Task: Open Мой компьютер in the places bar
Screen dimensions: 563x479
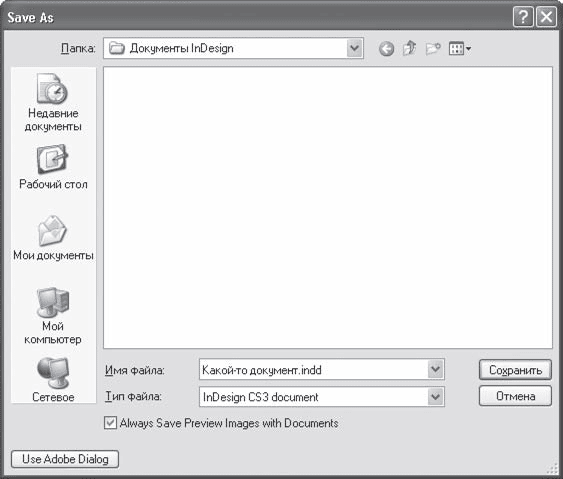Action: click(53, 316)
